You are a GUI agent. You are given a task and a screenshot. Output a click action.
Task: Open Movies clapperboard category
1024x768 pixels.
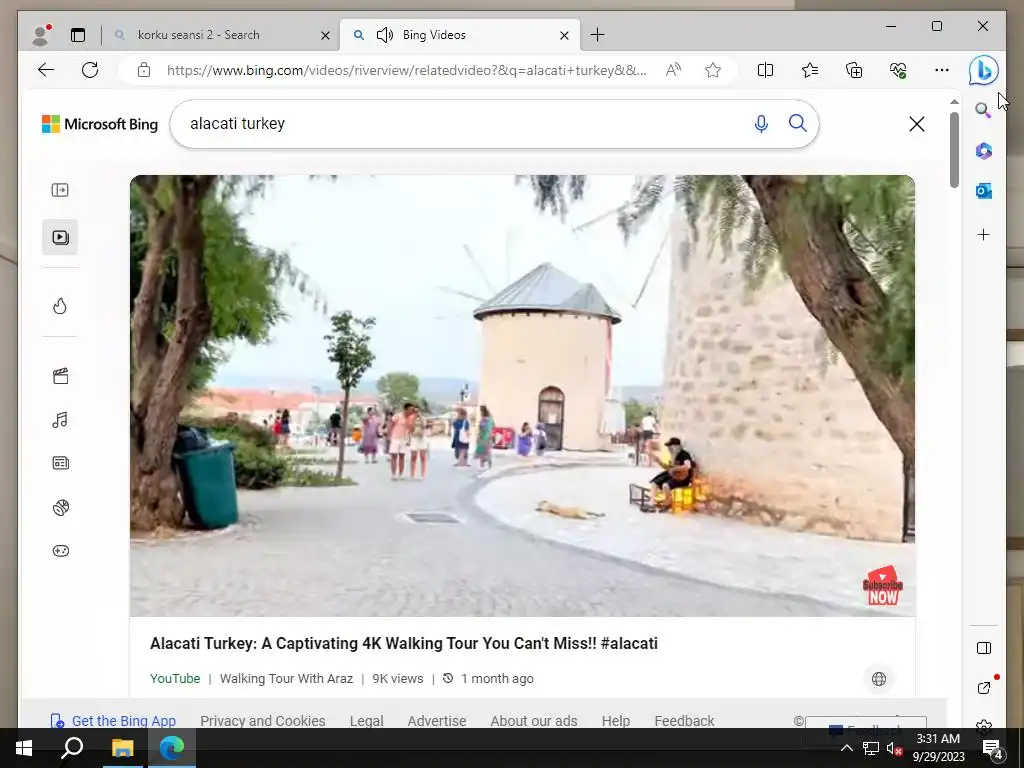tap(60, 376)
